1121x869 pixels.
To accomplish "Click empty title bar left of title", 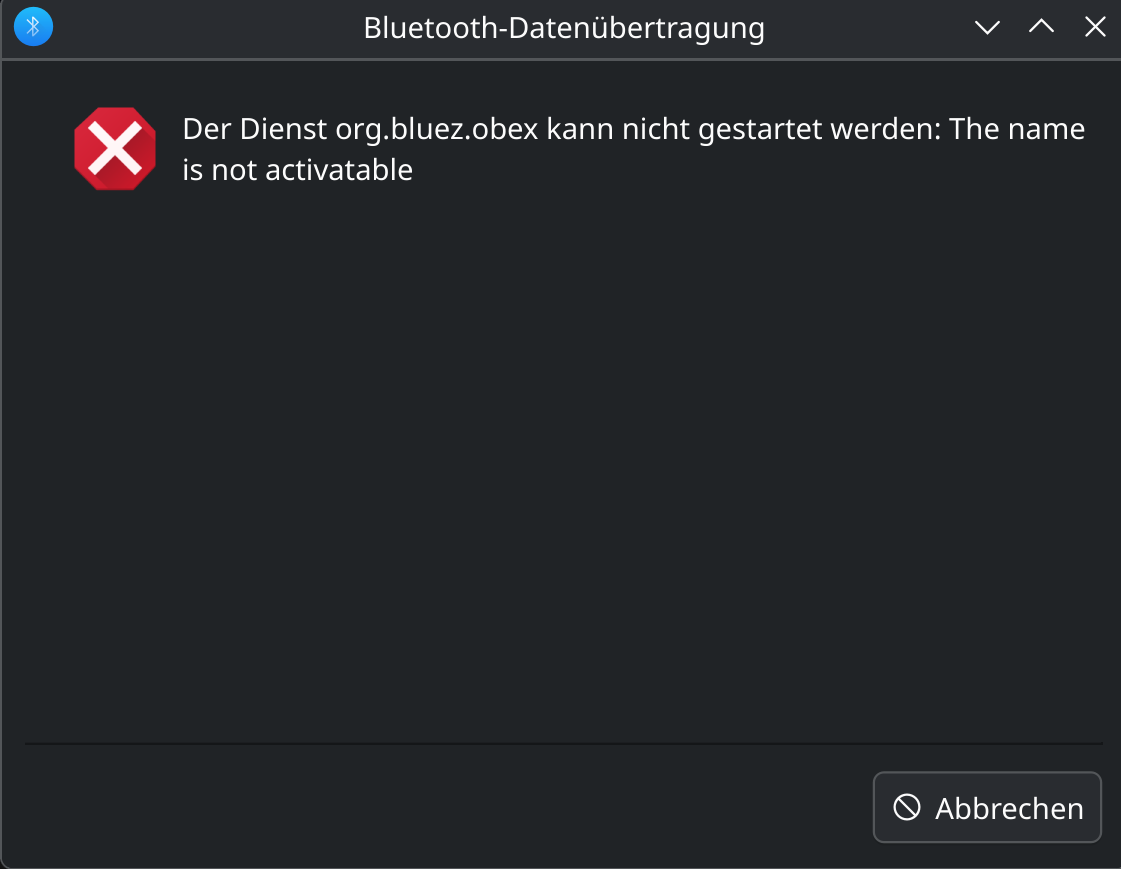I will [x=200, y=28].
